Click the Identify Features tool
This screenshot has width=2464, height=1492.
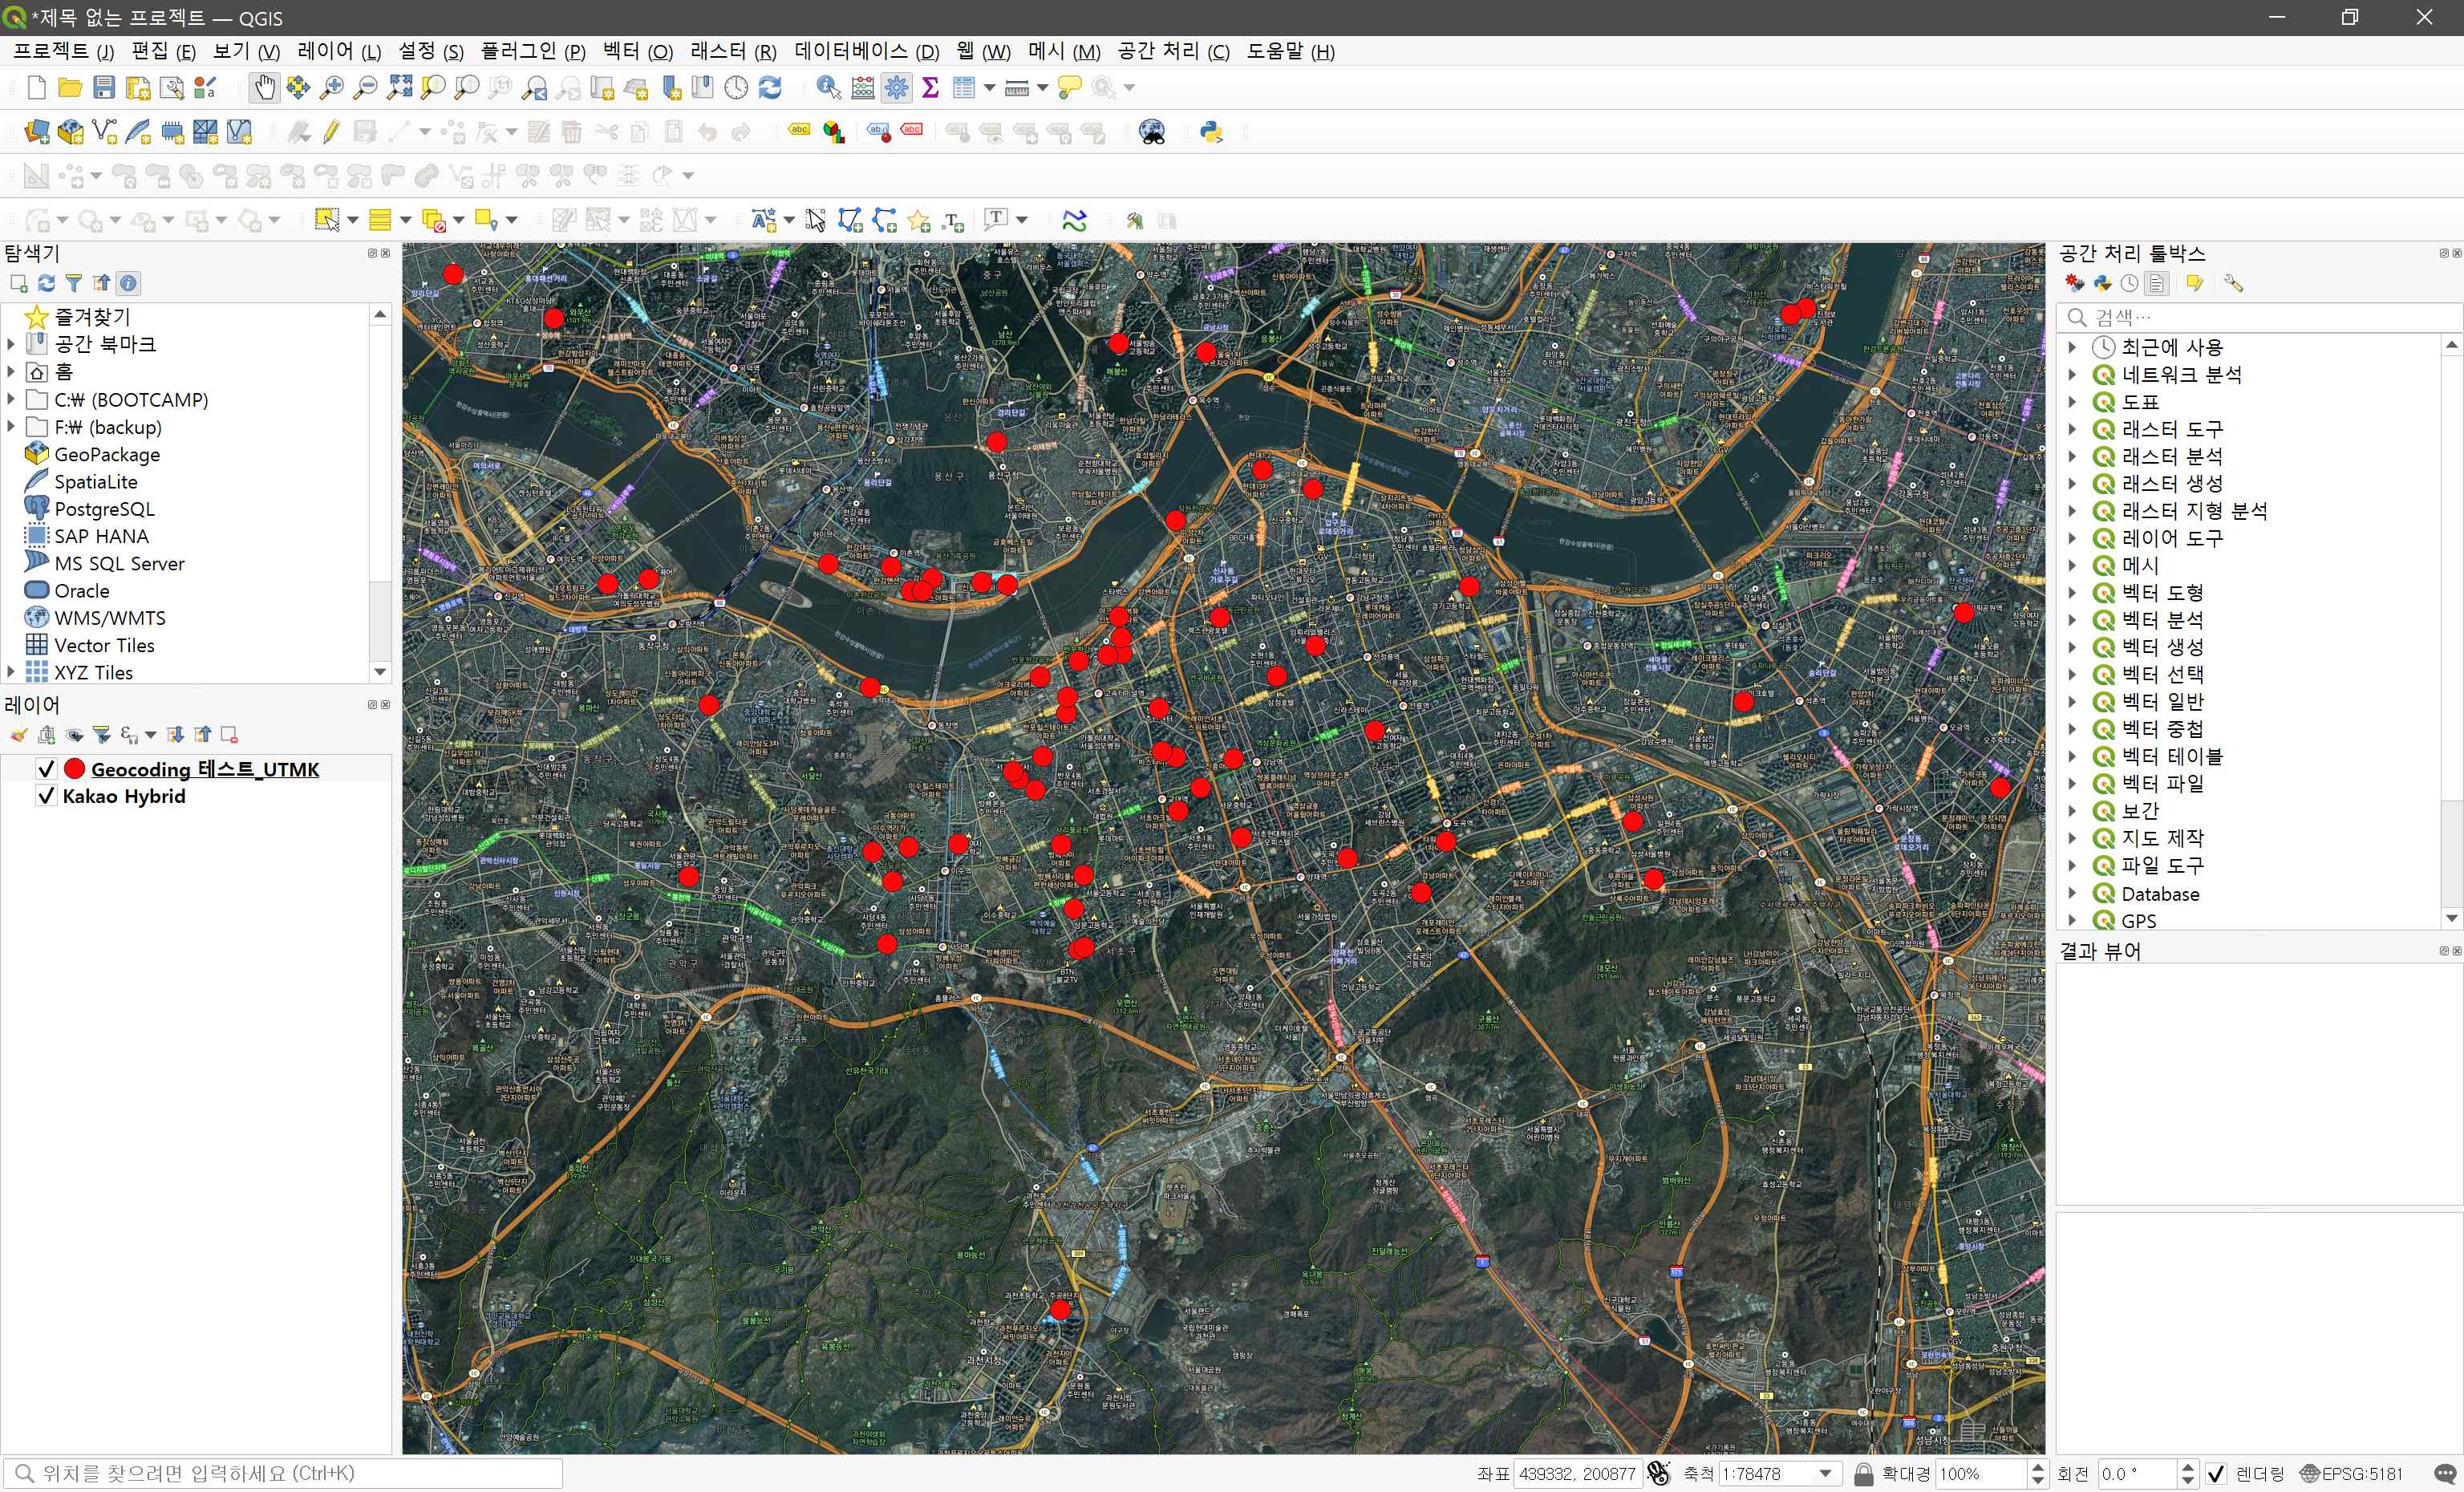[x=828, y=88]
